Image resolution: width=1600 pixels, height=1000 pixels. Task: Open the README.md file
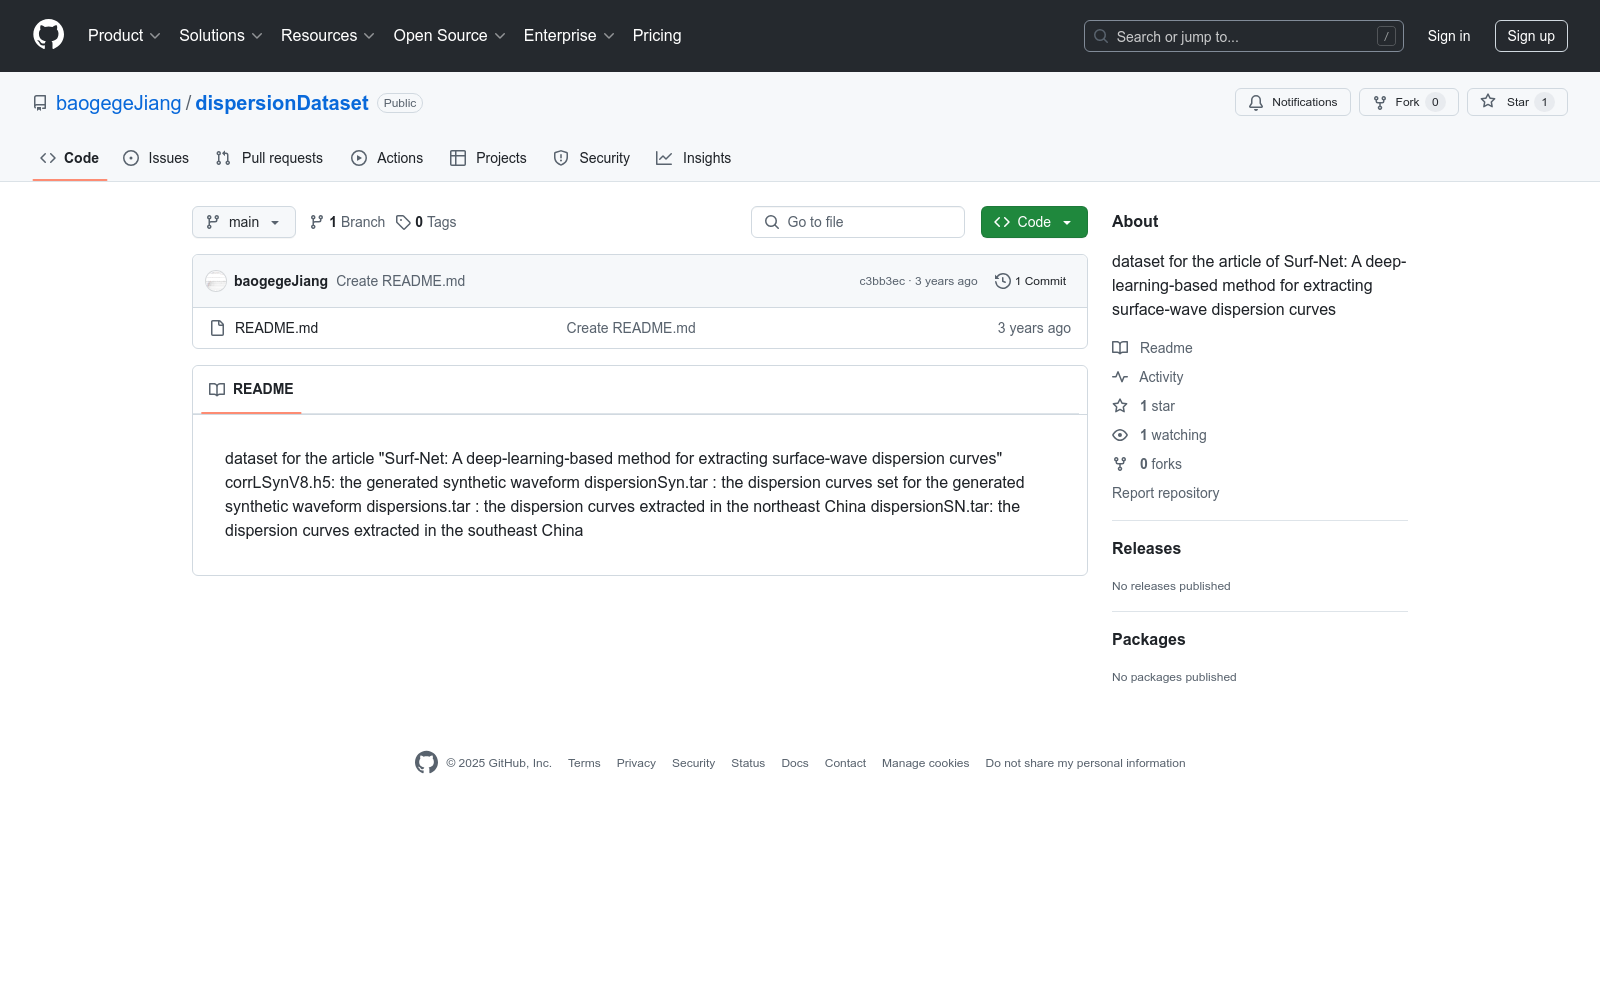tap(277, 328)
